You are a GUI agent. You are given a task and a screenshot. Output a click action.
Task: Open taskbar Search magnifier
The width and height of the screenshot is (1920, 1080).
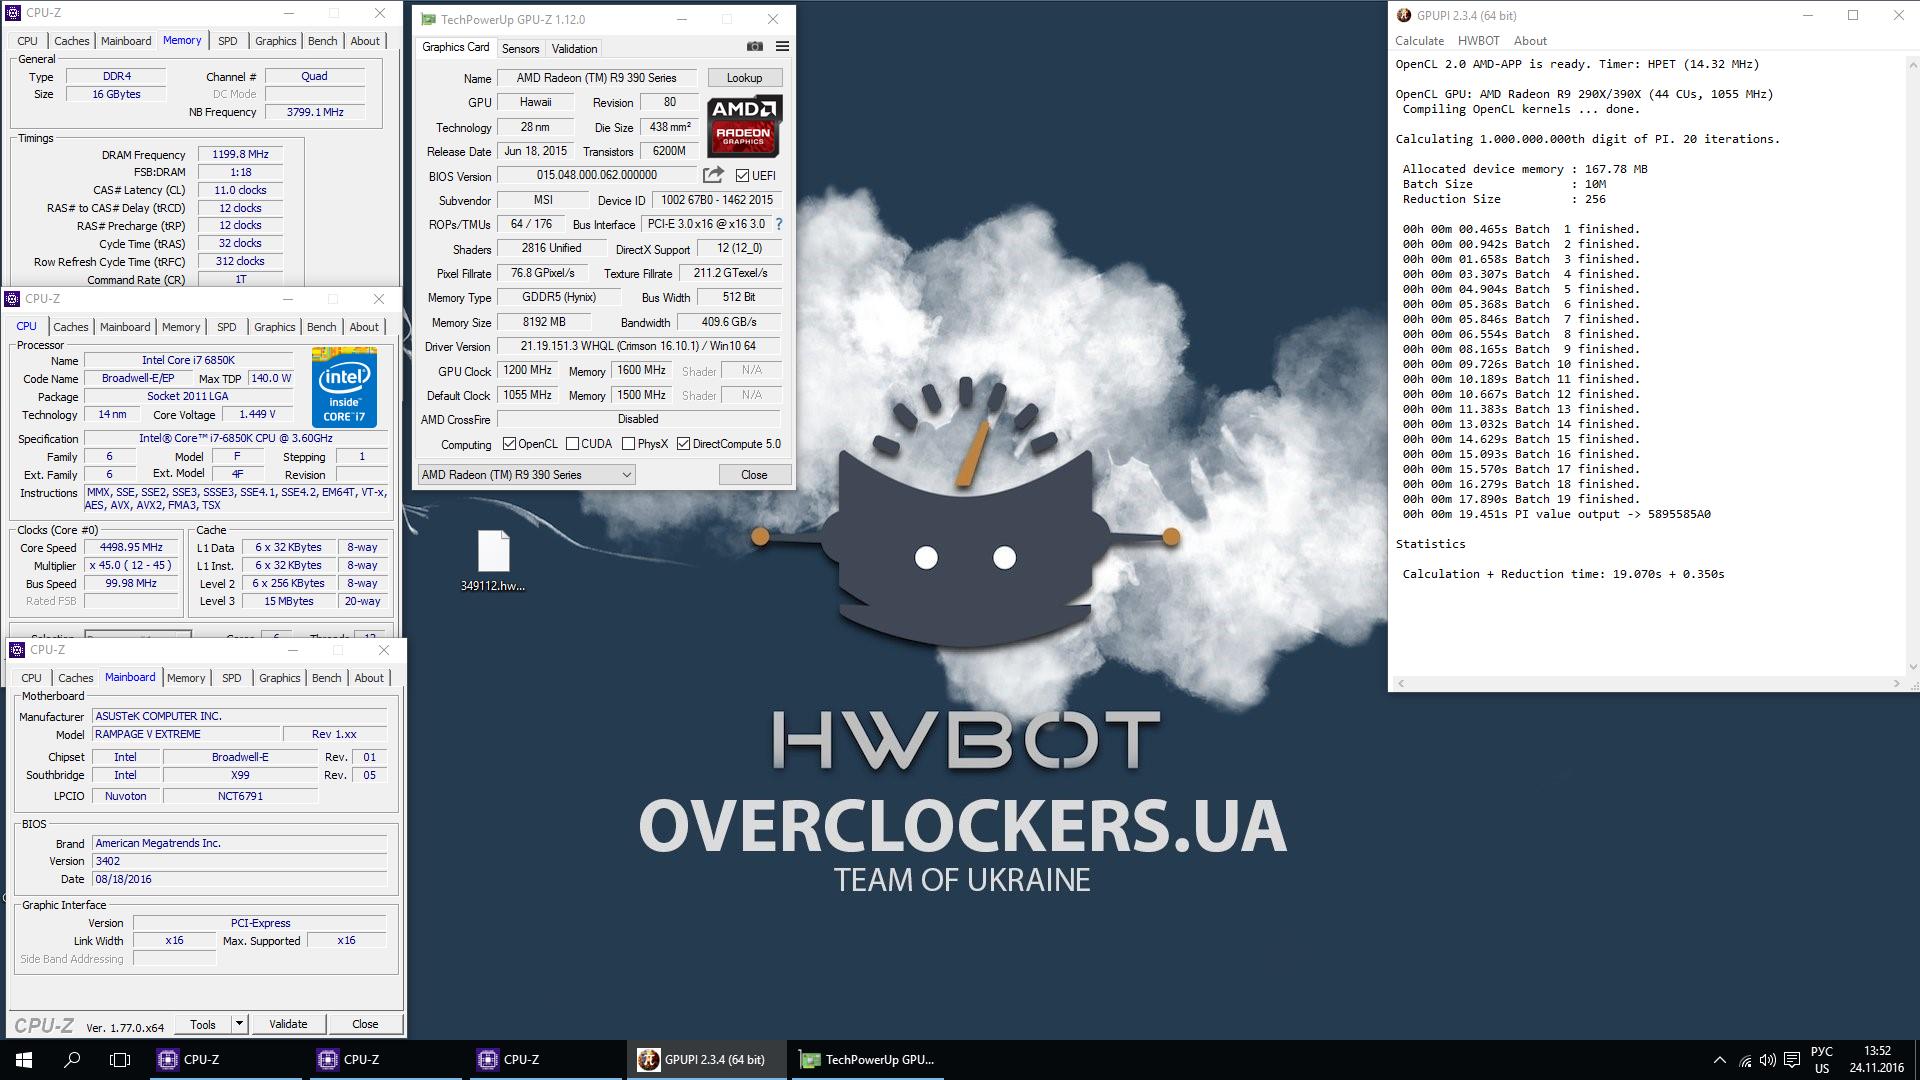pyautogui.click(x=72, y=1060)
